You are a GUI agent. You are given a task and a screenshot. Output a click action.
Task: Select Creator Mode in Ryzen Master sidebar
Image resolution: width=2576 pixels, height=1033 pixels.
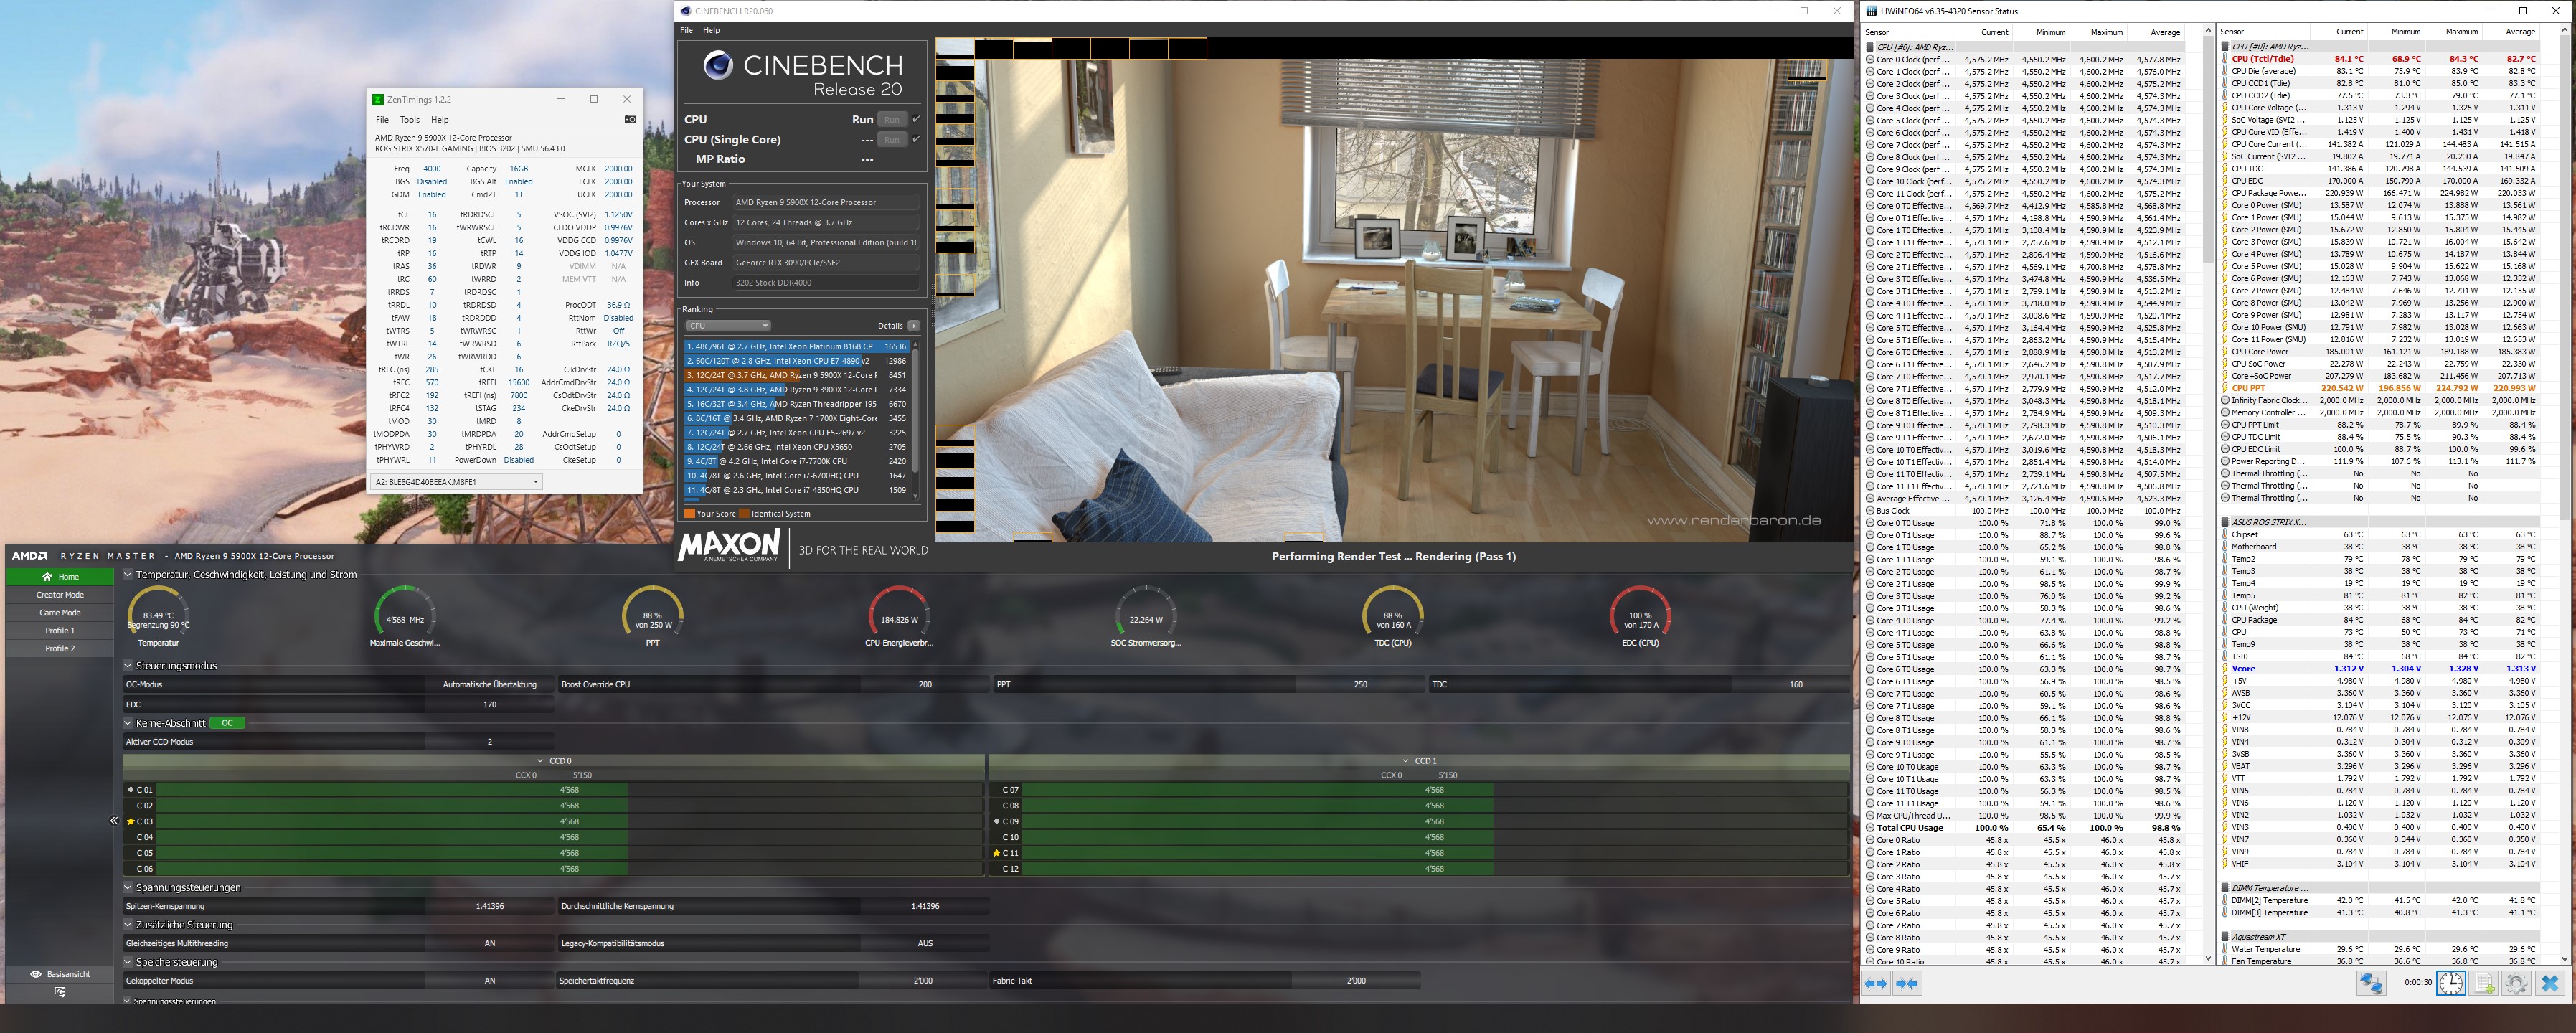click(60, 595)
